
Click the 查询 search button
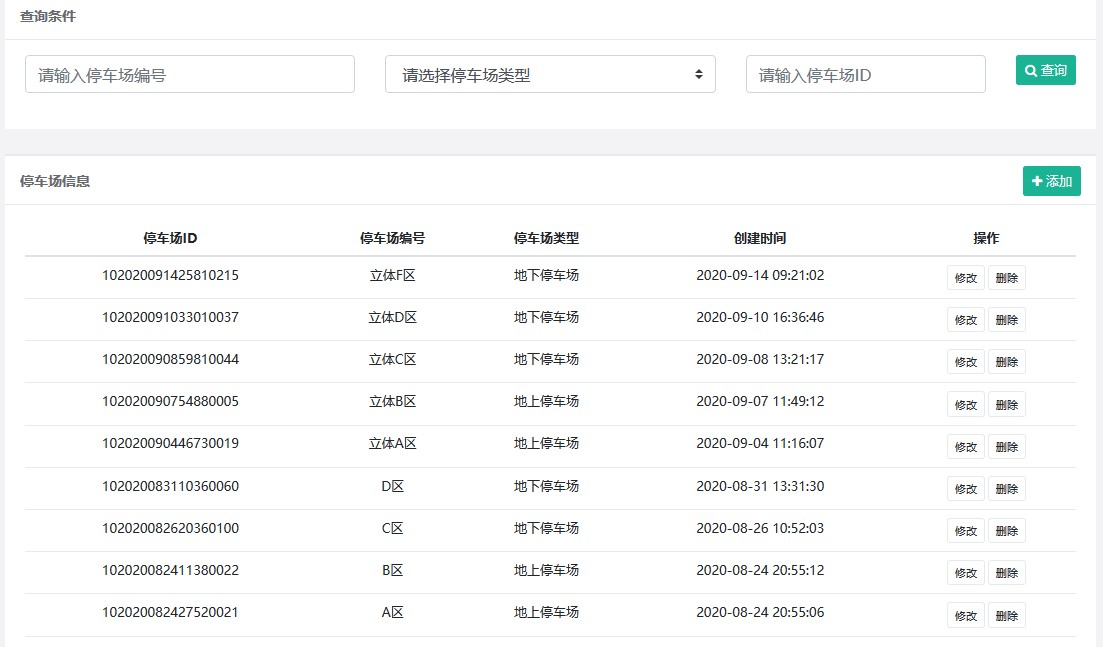(x=1045, y=70)
